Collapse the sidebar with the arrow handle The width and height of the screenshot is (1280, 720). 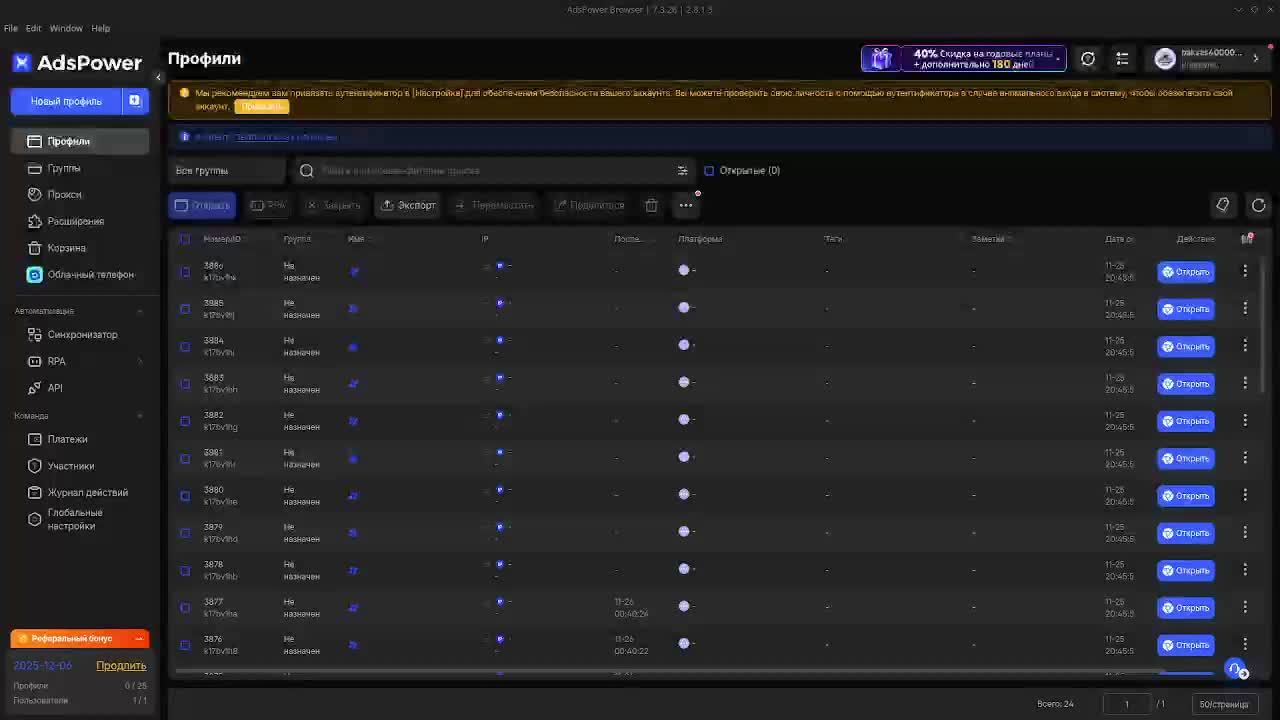tap(158, 77)
